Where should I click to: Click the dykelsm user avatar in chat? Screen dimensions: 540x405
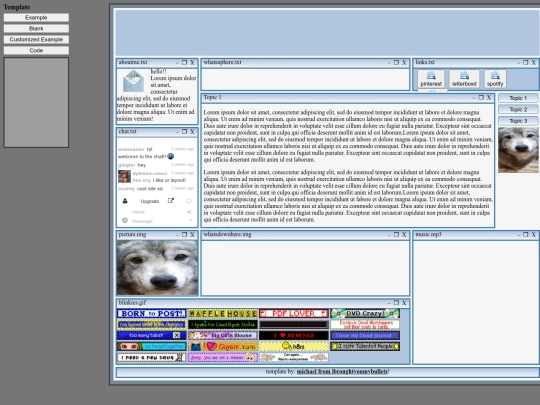[x=124, y=177]
